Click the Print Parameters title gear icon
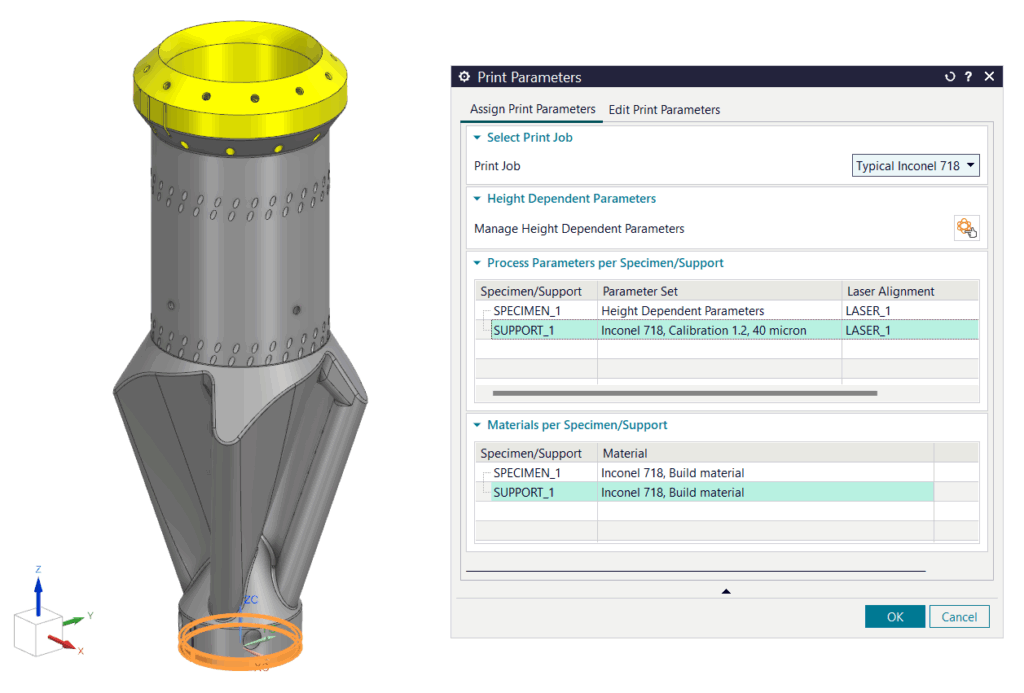The height and width of the screenshot is (693, 1024). click(464, 77)
